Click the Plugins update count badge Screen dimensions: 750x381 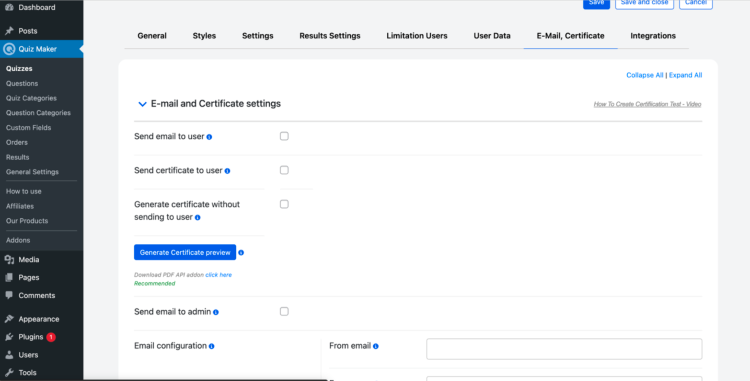(x=51, y=337)
